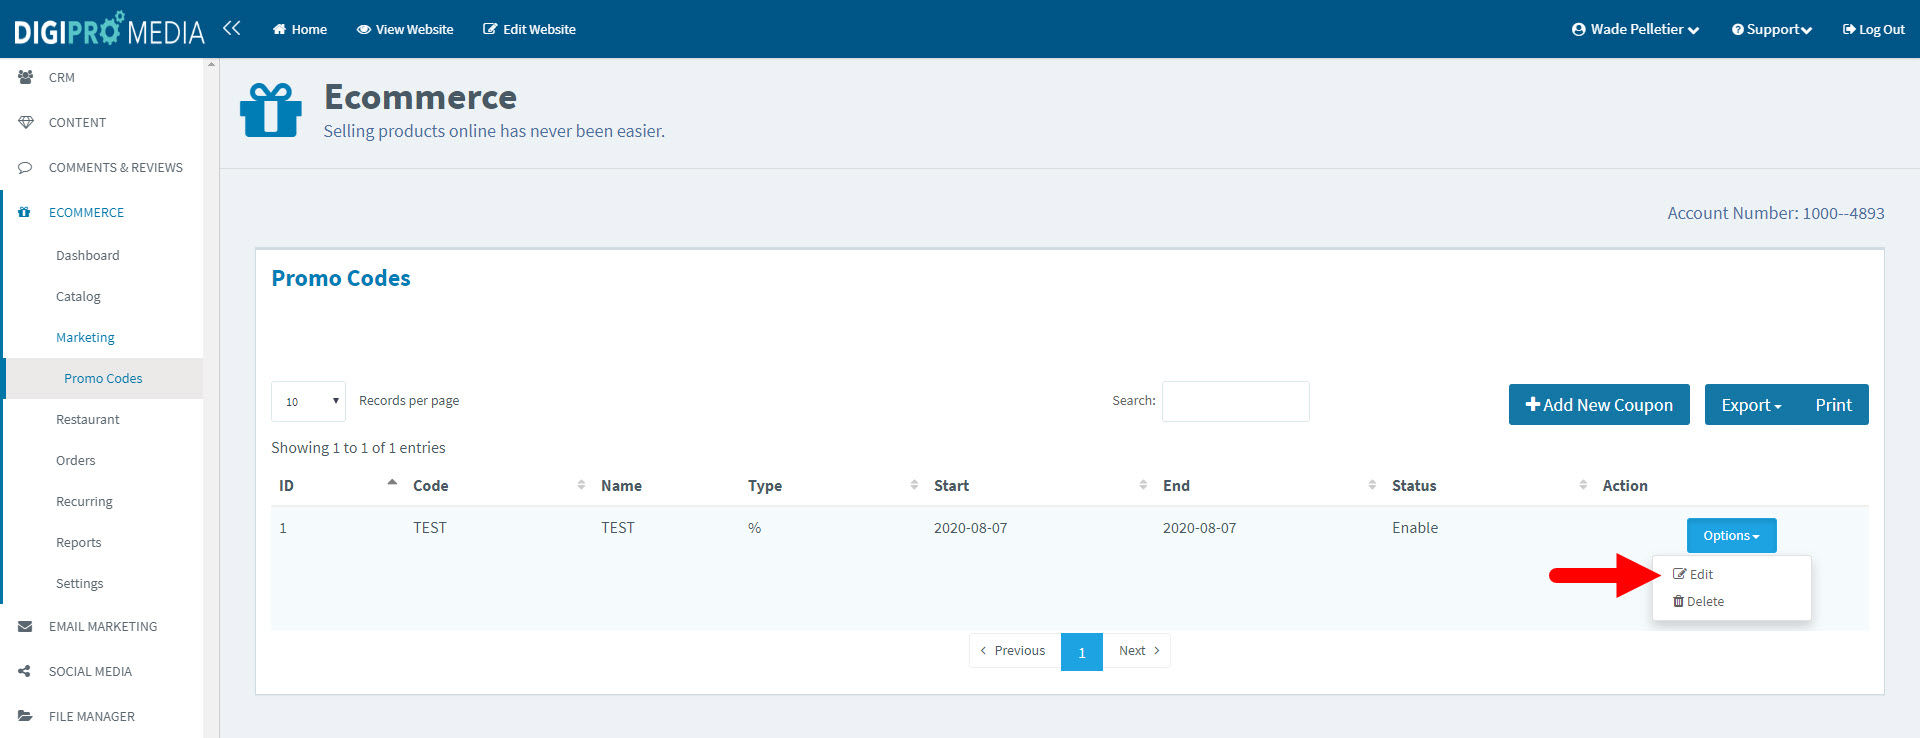Screen dimensions: 1920x738
Task: Sort table by Start column arrows
Action: click(1143, 485)
